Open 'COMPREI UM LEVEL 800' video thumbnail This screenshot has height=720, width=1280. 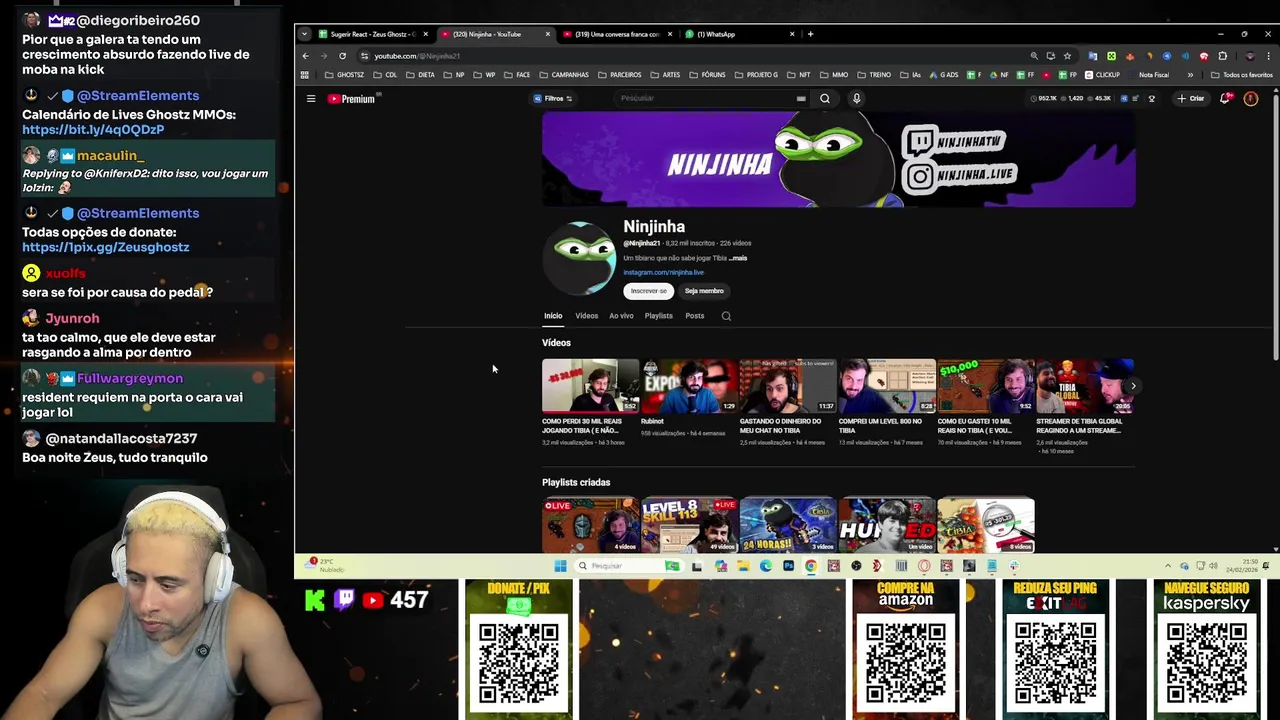[x=887, y=386]
